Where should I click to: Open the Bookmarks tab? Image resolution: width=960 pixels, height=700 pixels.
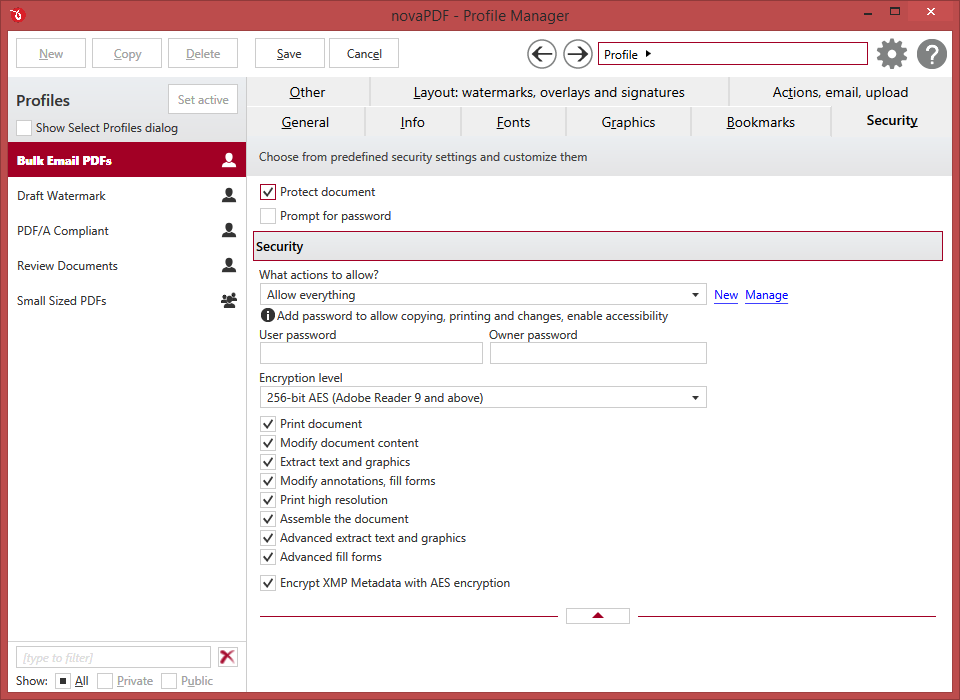pyautogui.click(x=760, y=122)
